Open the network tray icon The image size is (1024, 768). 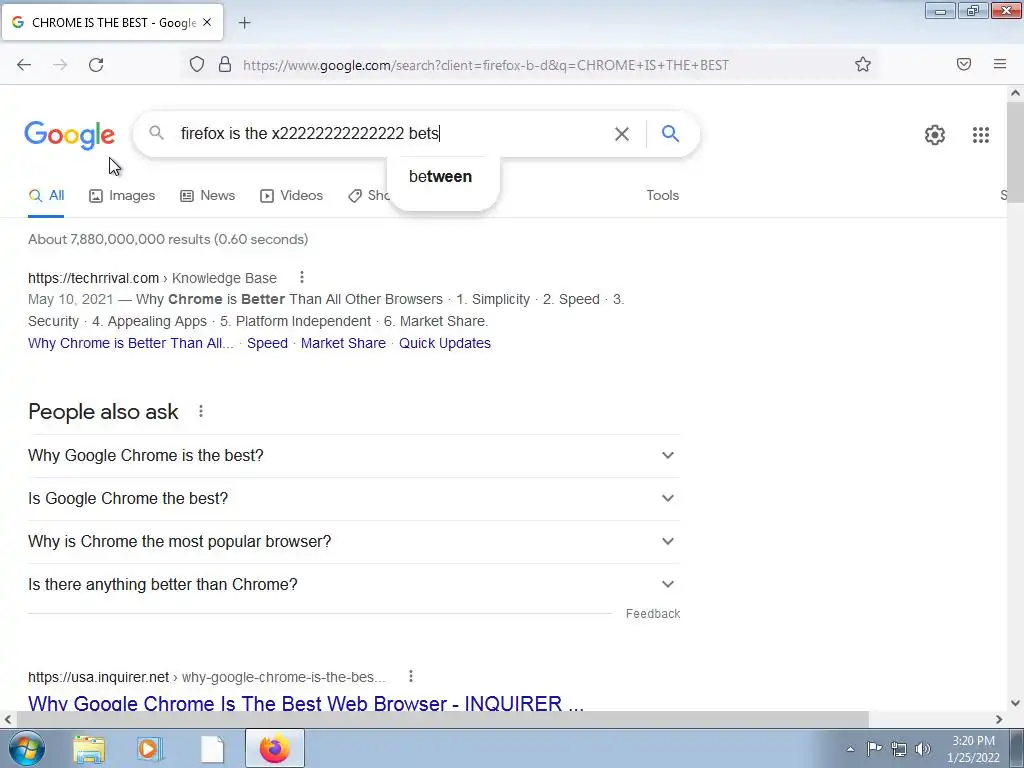tap(899, 749)
